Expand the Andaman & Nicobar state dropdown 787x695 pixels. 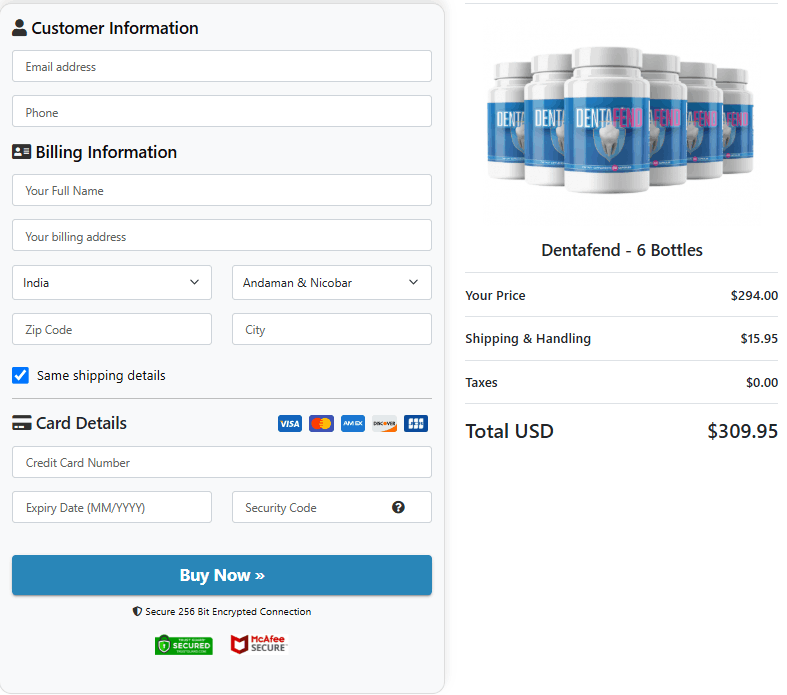point(331,283)
